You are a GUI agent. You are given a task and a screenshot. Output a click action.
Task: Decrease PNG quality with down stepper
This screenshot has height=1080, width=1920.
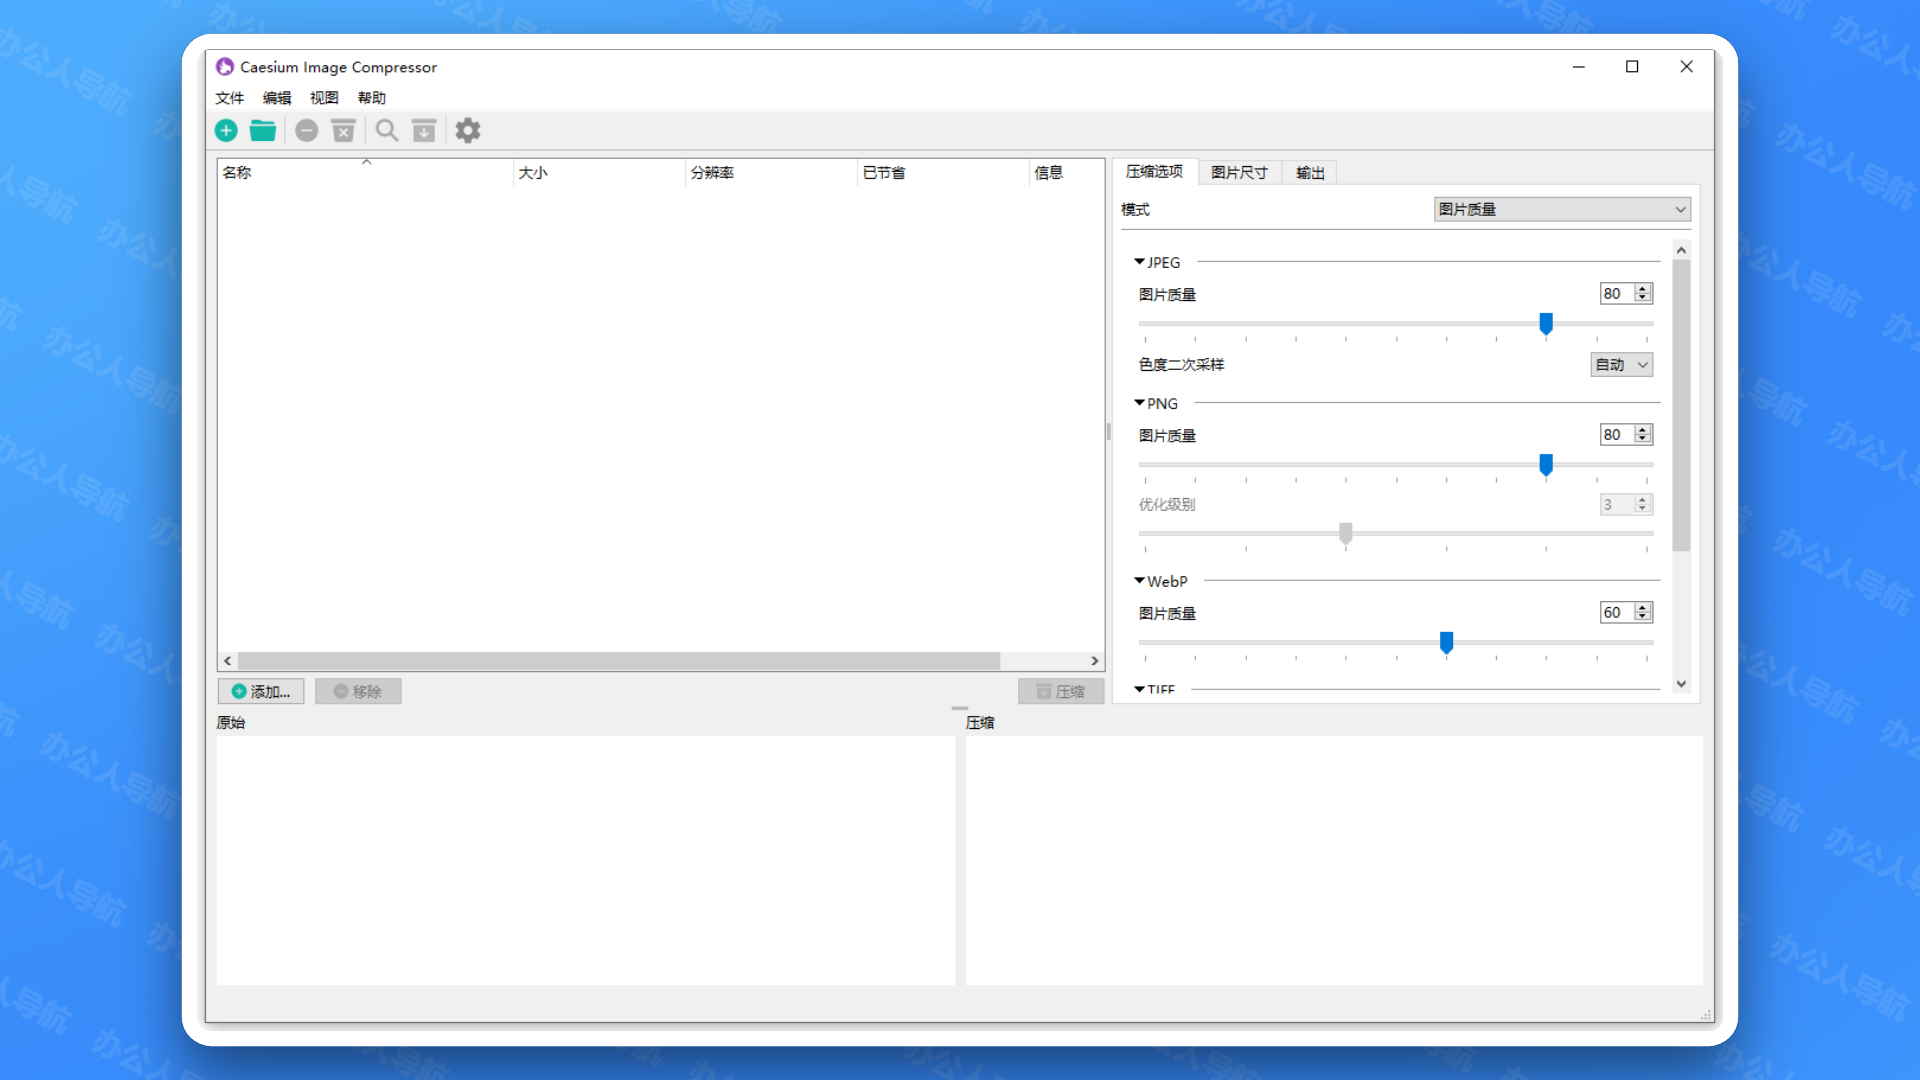click(1643, 440)
